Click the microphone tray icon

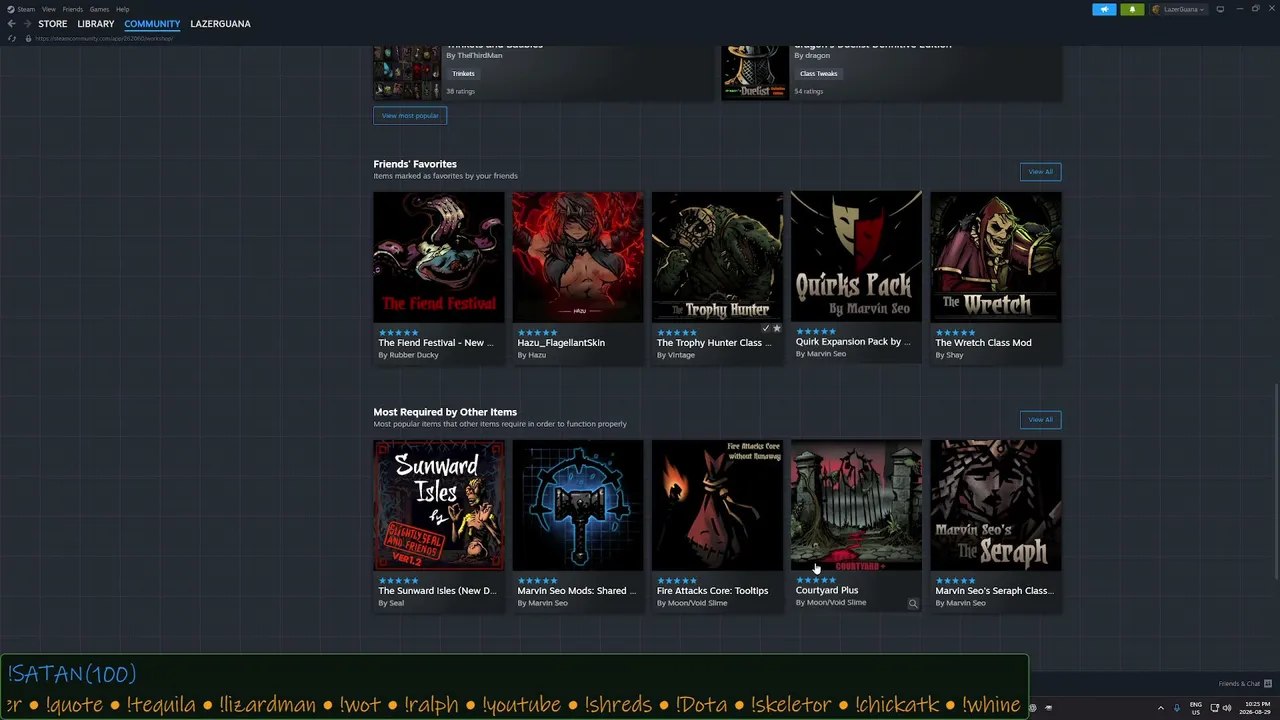tap(1176, 708)
